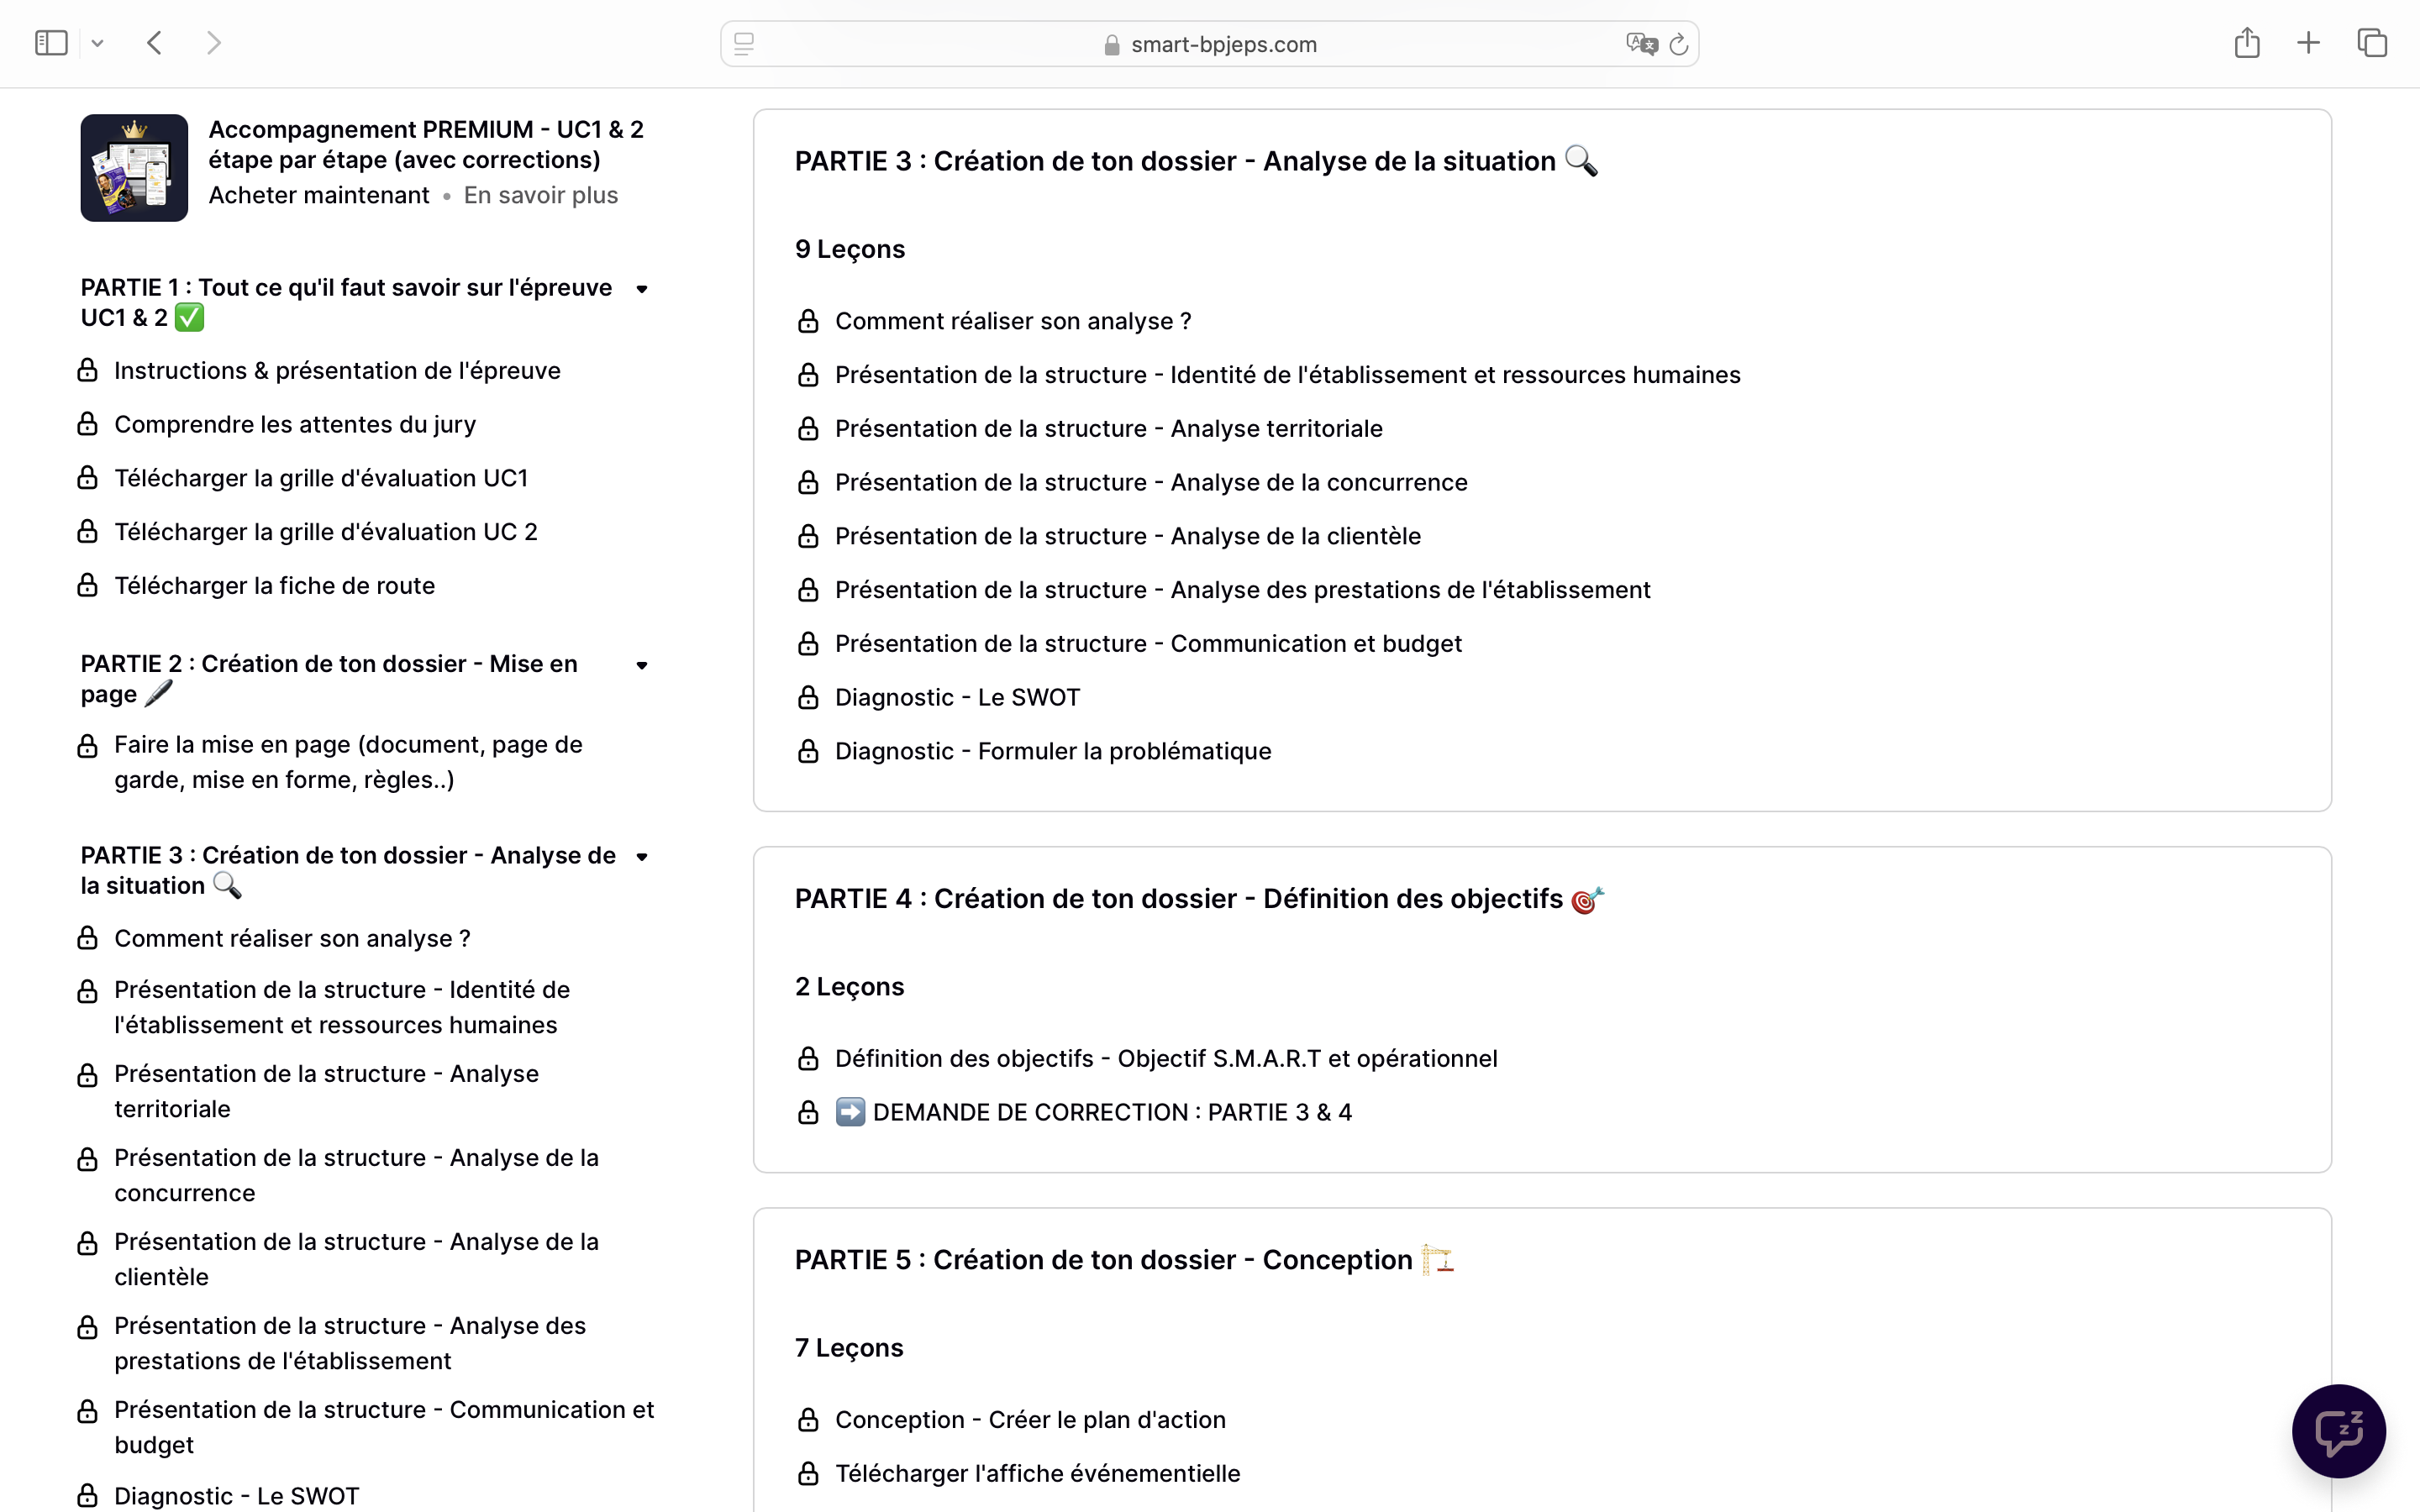Image resolution: width=2420 pixels, height=1512 pixels.
Task: Open sidebar options dropdown chevron
Action: click(97, 43)
